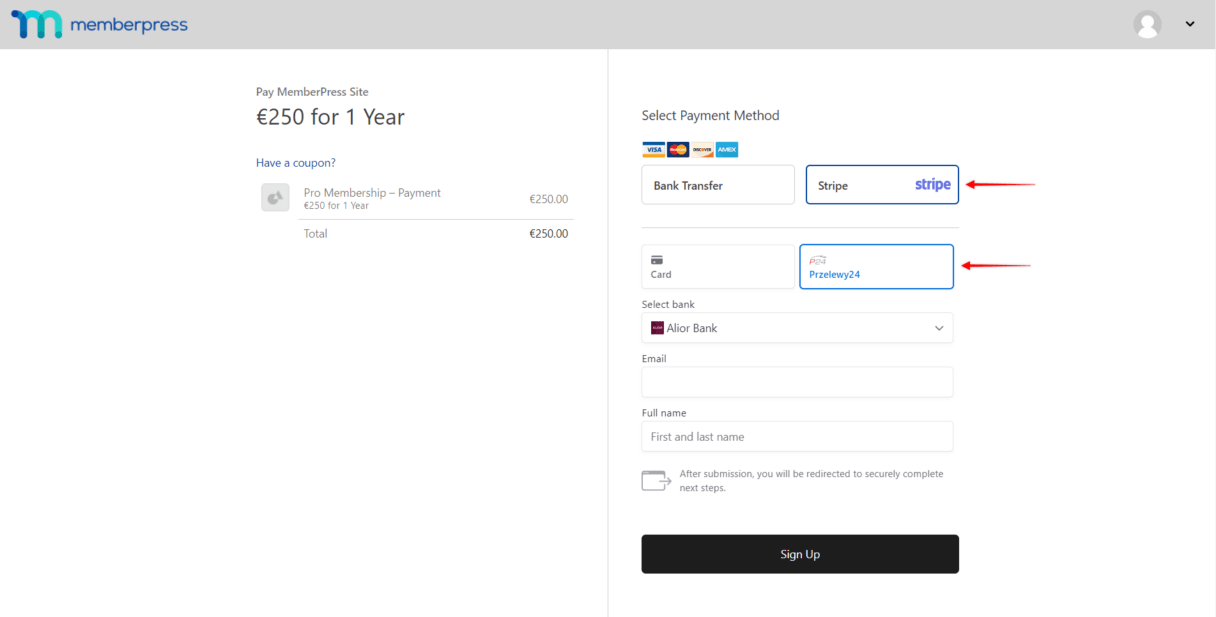Open the account menu dropdown arrow
The width and height of the screenshot is (1216, 617).
[1190, 25]
